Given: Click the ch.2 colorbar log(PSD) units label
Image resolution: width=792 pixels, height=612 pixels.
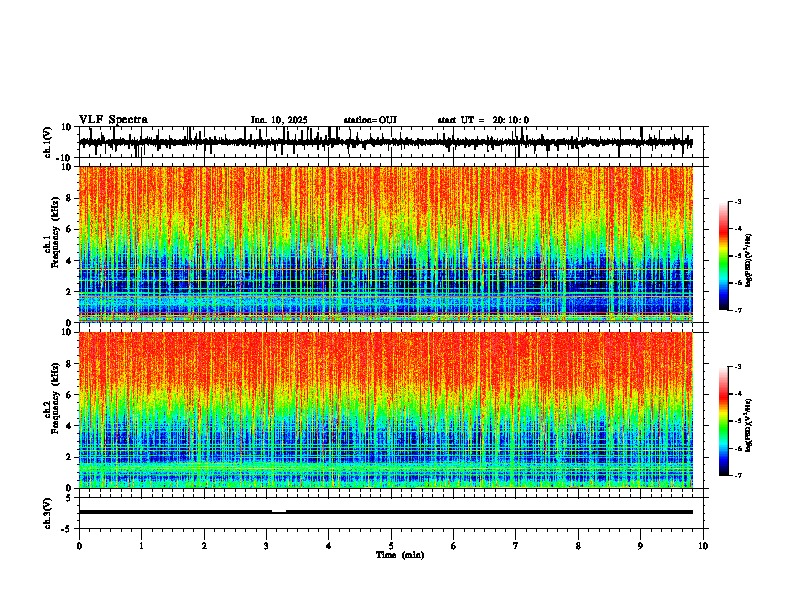Looking at the screenshot, I should tap(749, 425).
